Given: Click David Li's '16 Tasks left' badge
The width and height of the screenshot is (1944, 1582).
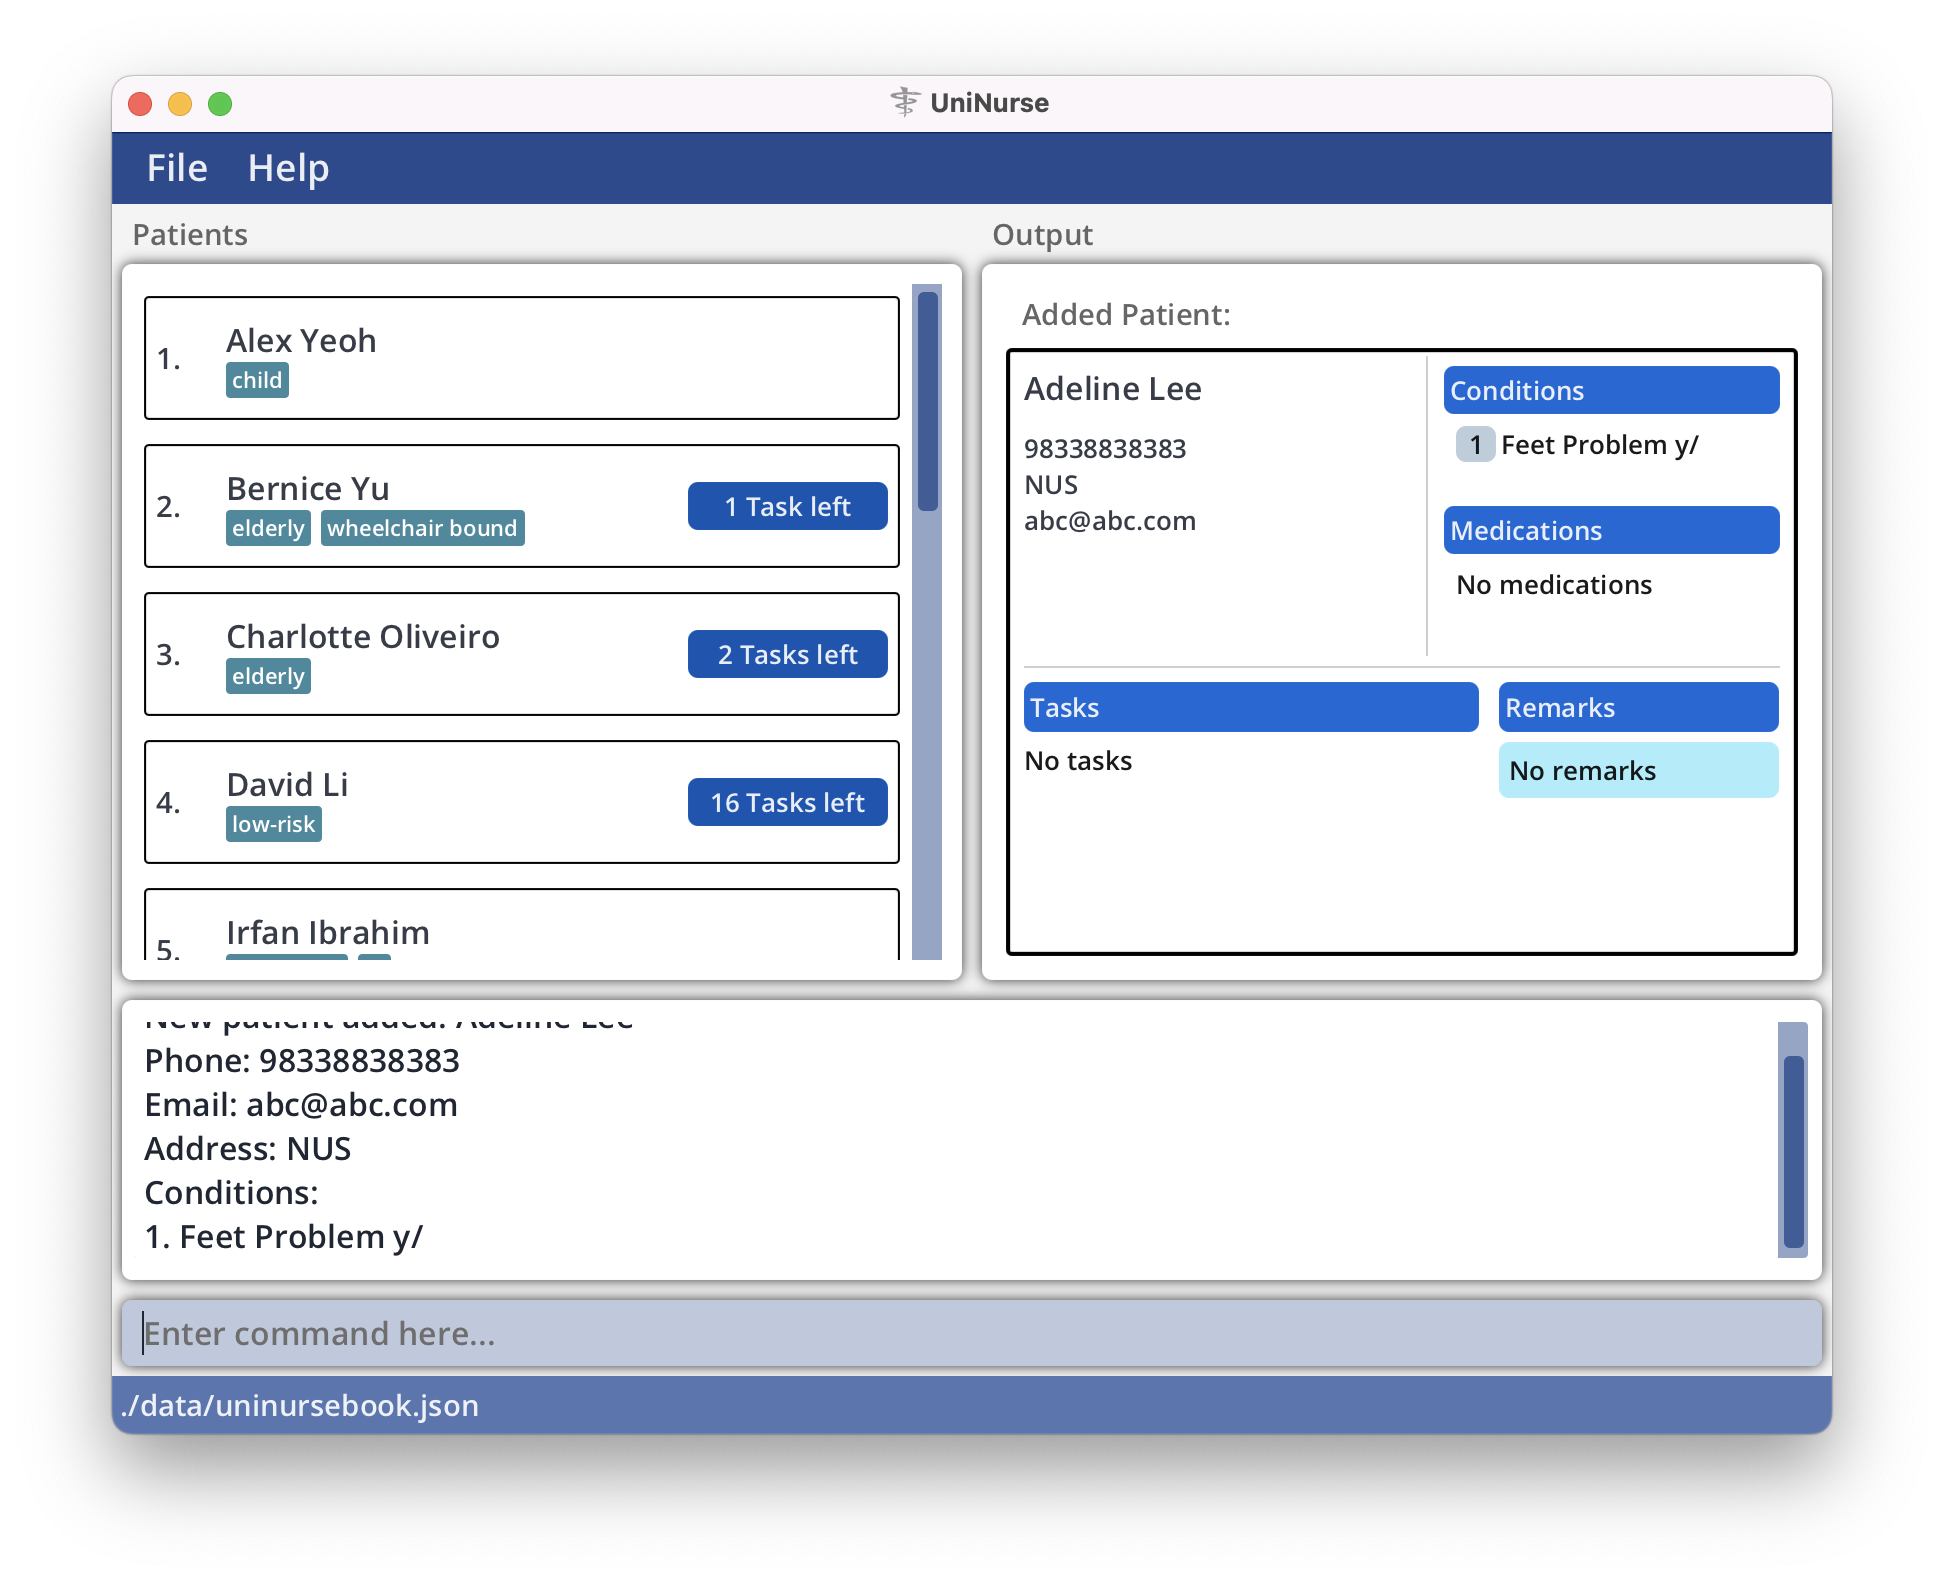Looking at the screenshot, I should click(787, 802).
